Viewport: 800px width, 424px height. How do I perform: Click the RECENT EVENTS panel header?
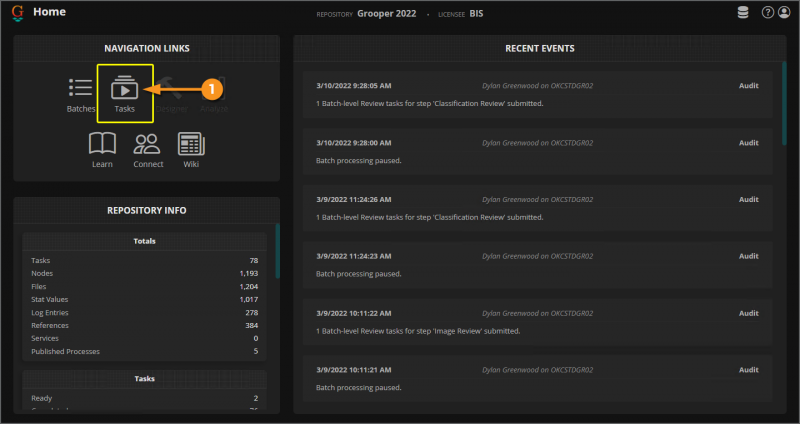pos(540,48)
